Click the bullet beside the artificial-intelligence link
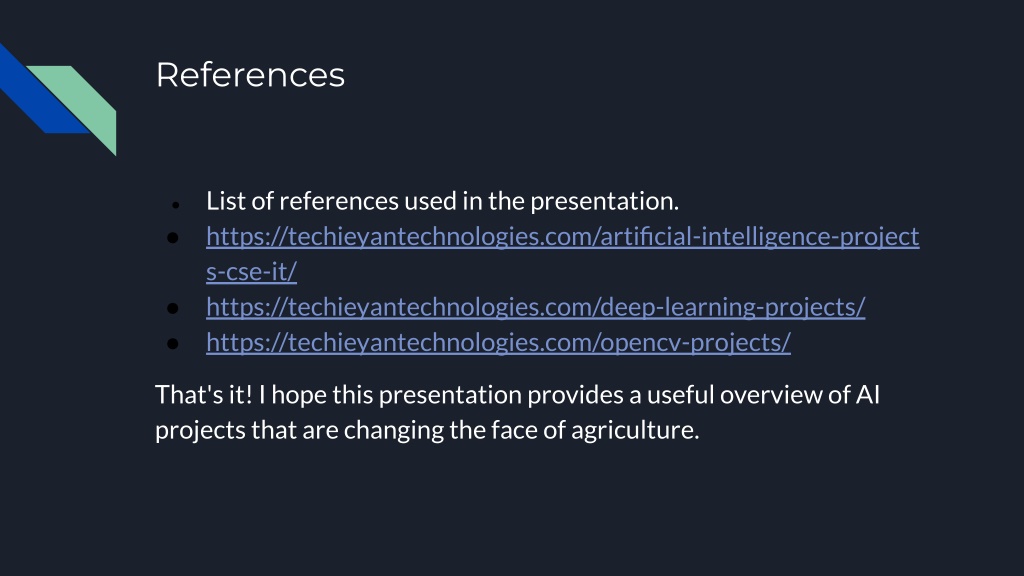Screen dimensions: 1024x576 click(x=172, y=238)
